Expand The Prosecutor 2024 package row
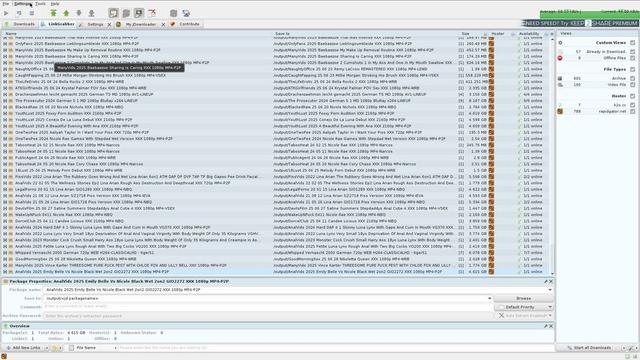This screenshot has width=640, height=360. click(x=5, y=100)
